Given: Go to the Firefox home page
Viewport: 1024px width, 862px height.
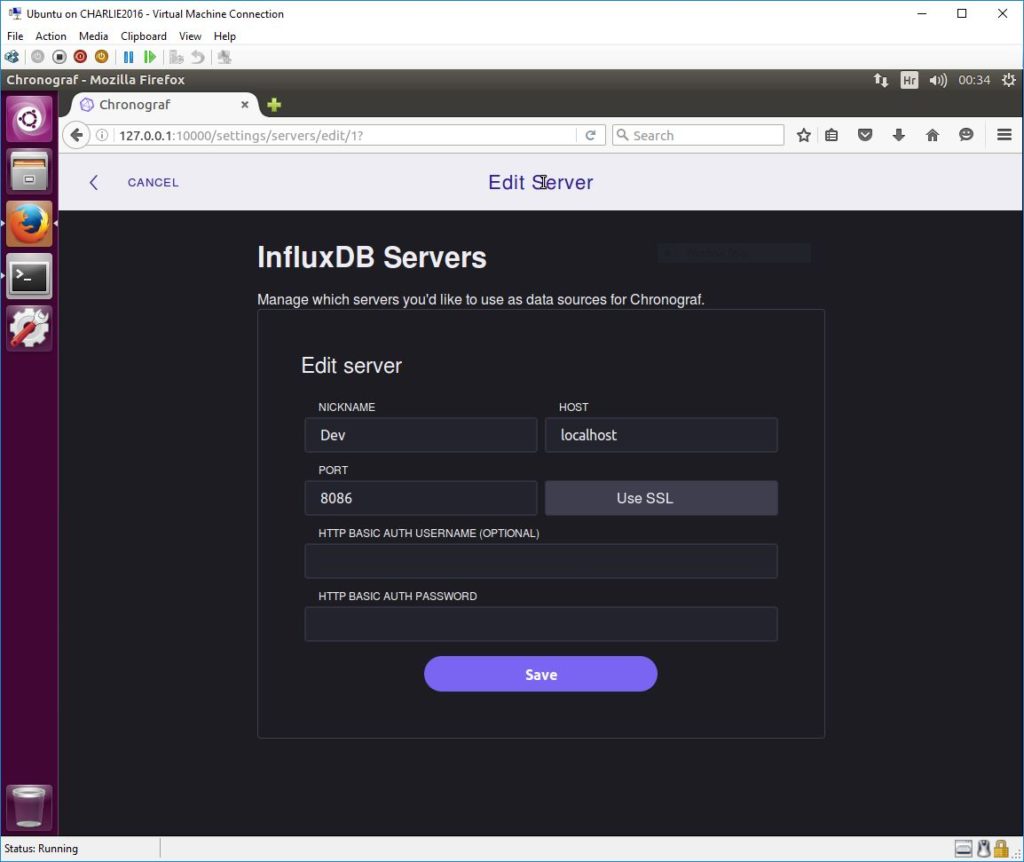Looking at the screenshot, I should [932, 134].
